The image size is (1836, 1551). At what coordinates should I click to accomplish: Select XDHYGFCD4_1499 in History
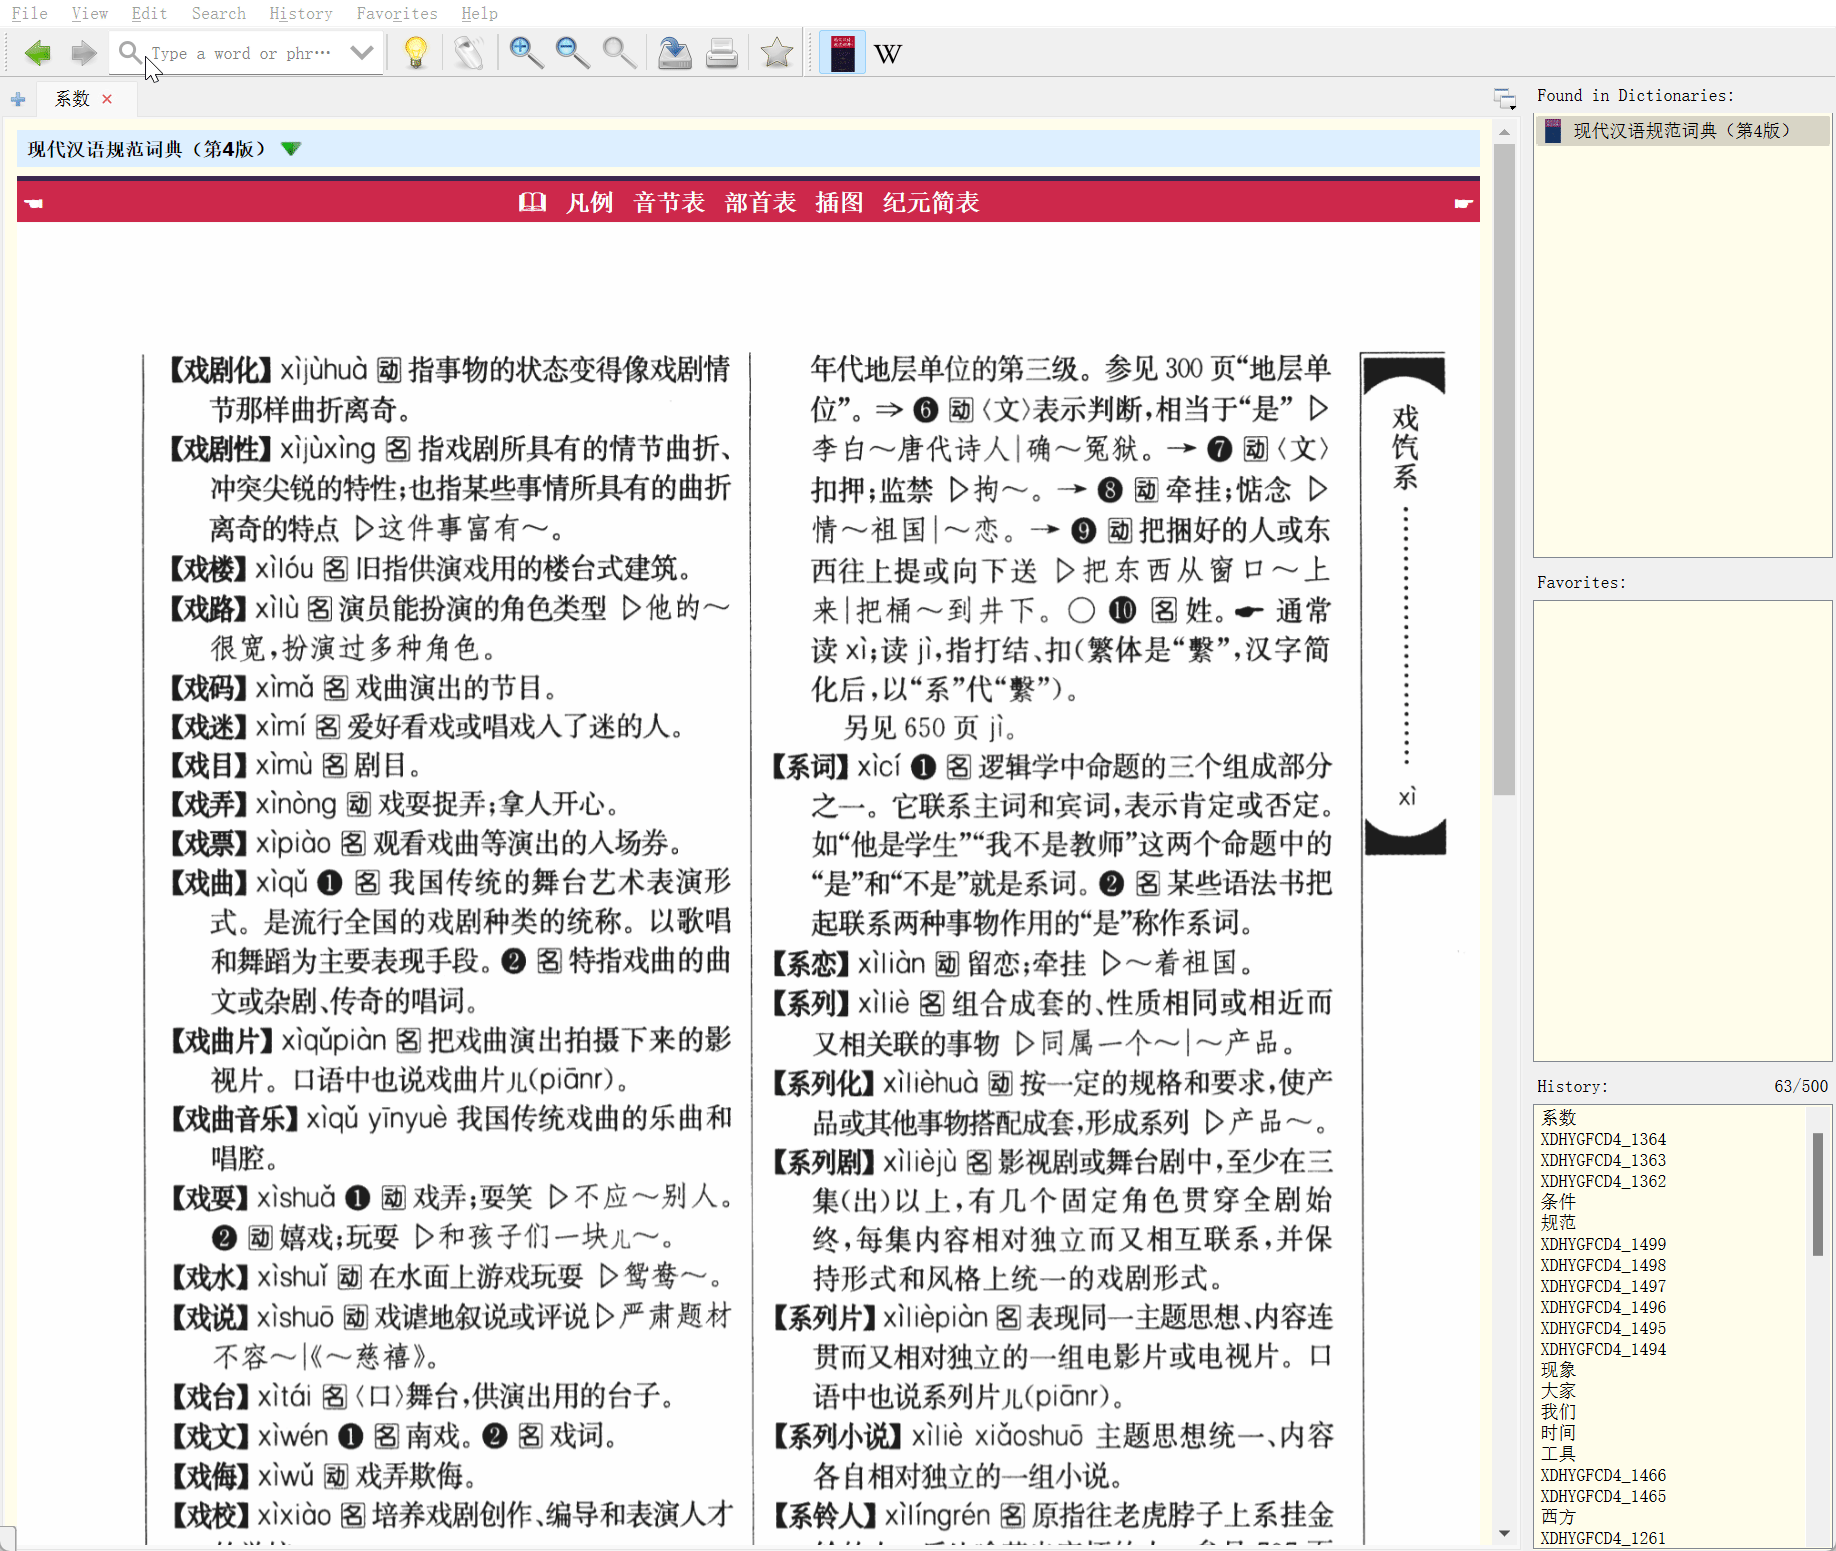click(x=1603, y=1244)
